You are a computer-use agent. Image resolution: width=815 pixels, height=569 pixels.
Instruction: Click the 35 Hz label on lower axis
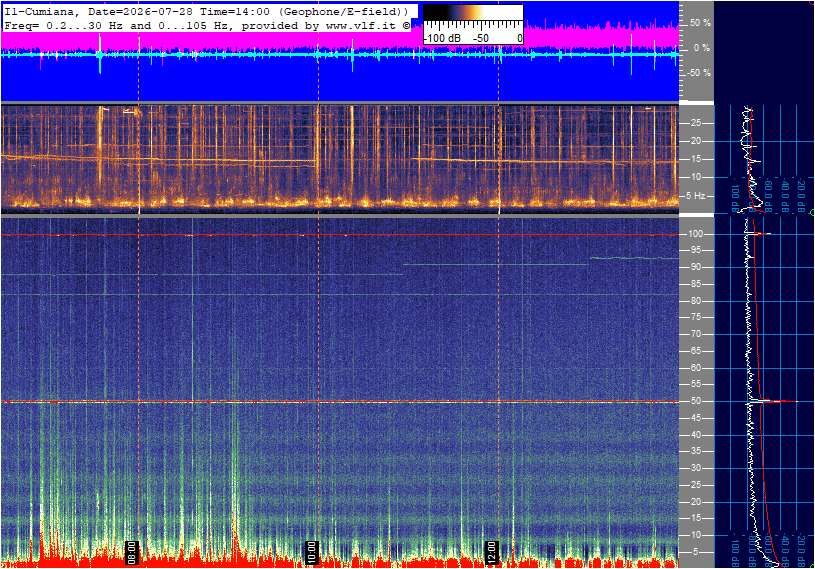click(696, 452)
